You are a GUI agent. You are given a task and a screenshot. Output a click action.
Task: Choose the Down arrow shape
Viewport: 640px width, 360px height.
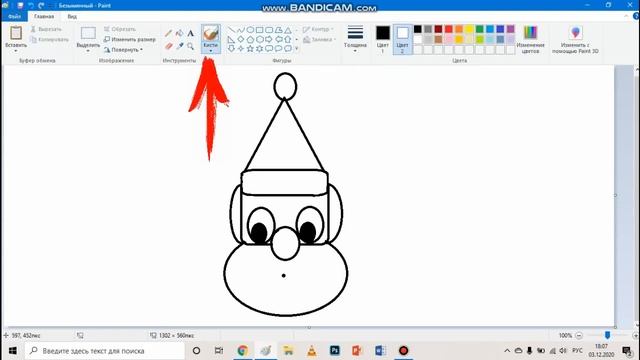pyautogui.click(x=231, y=49)
